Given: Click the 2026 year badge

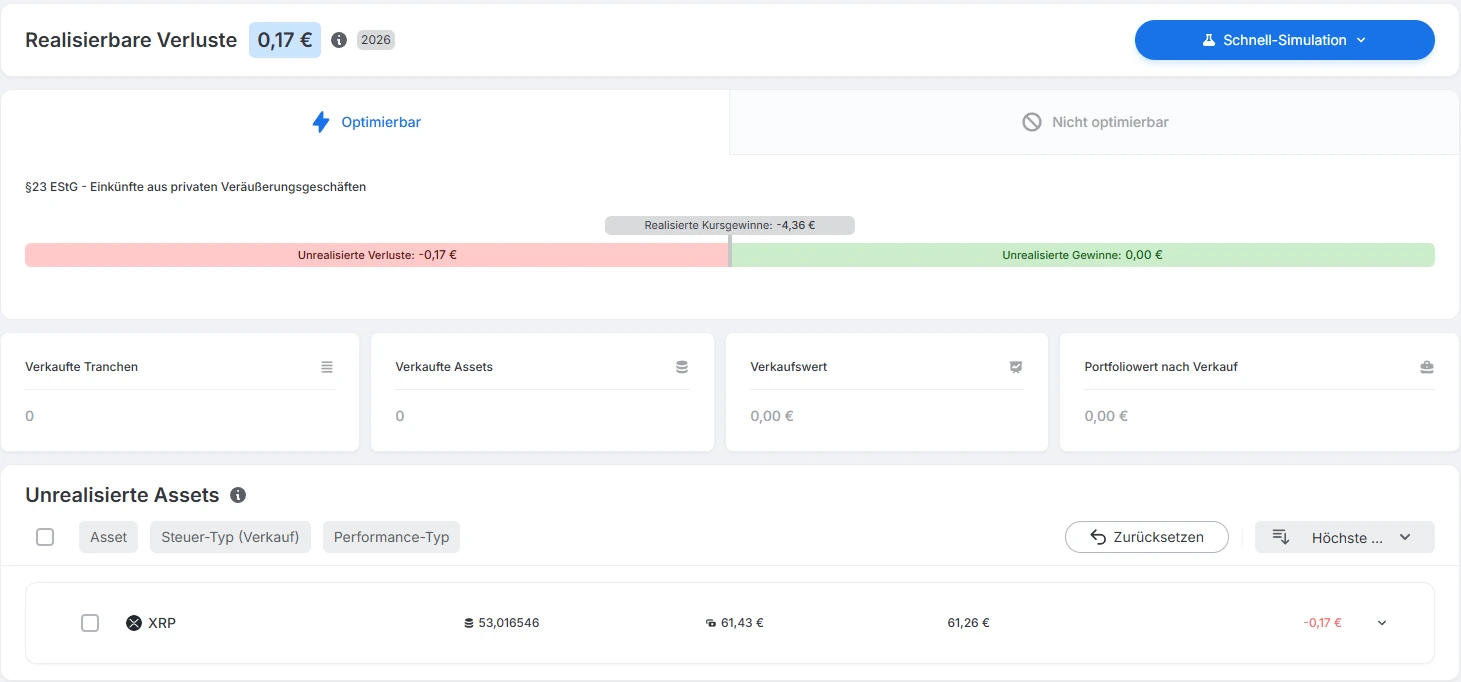Looking at the screenshot, I should [376, 40].
